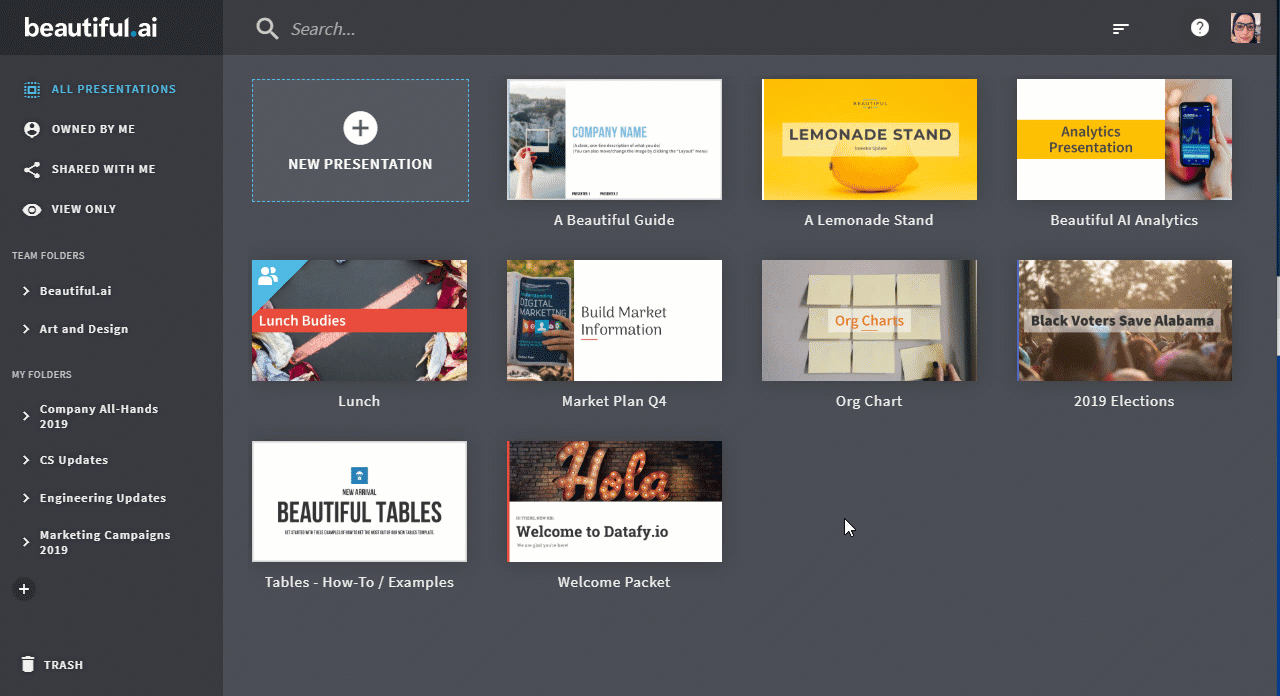This screenshot has width=1280, height=696.
Task: Click the 'Org Chart' title text
Action: point(869,401)
